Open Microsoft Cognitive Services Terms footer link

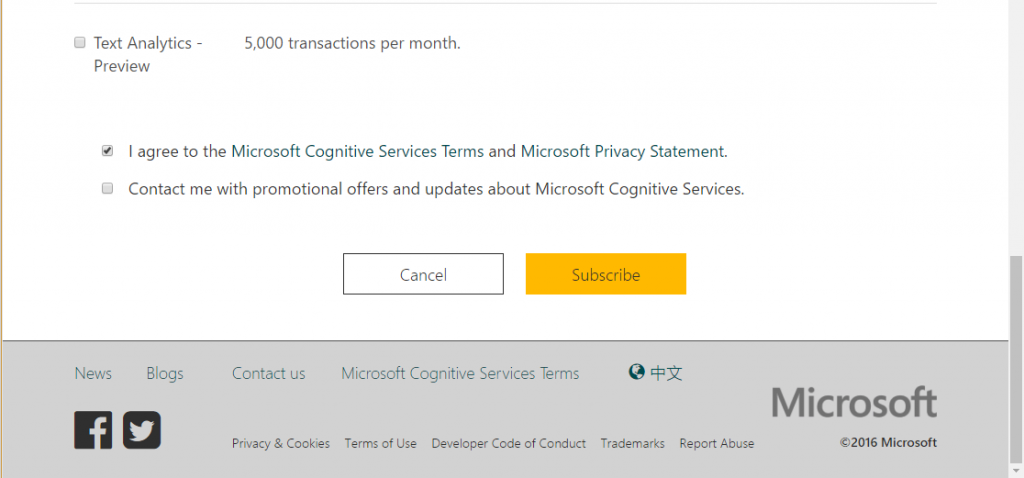click(460, 373)
